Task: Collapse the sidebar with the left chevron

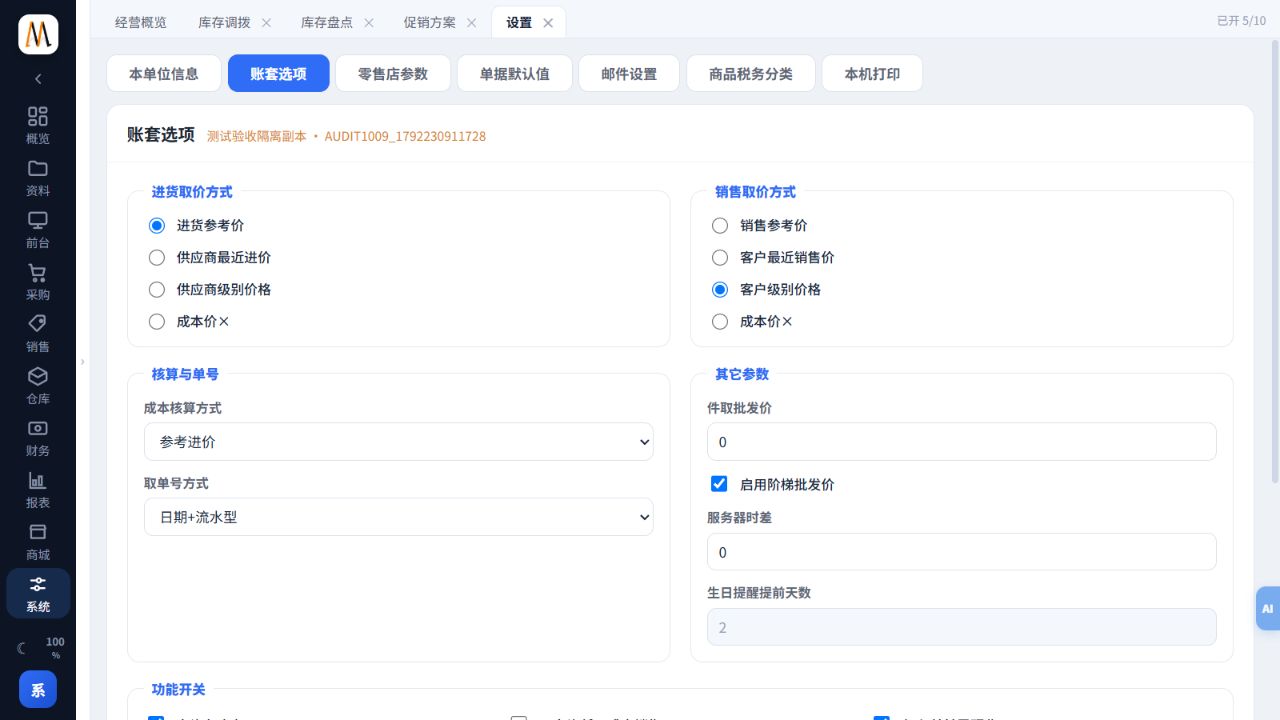Action: tap(38, 79)
